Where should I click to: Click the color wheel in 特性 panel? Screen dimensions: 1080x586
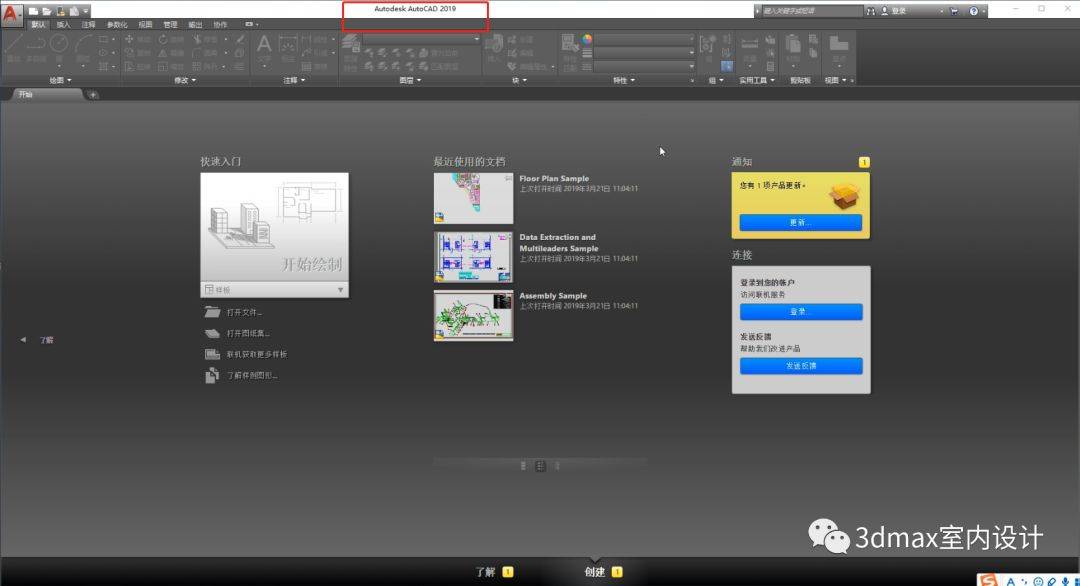[x=587, y=39]
